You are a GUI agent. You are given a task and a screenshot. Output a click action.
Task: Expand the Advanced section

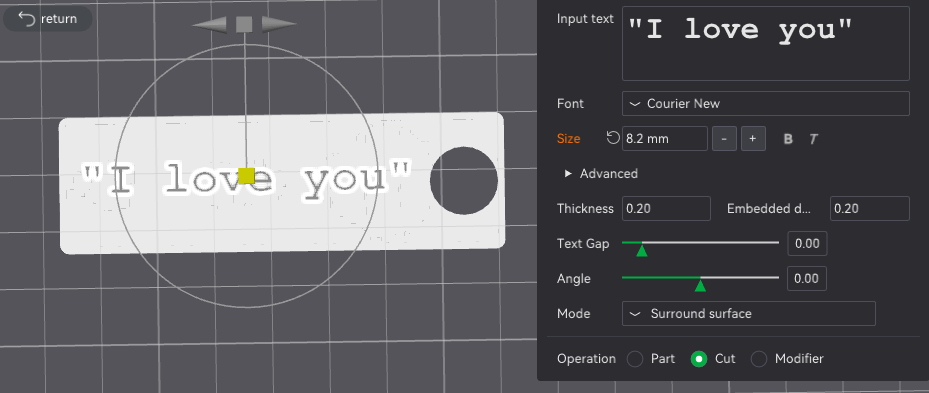coord(601,174)
